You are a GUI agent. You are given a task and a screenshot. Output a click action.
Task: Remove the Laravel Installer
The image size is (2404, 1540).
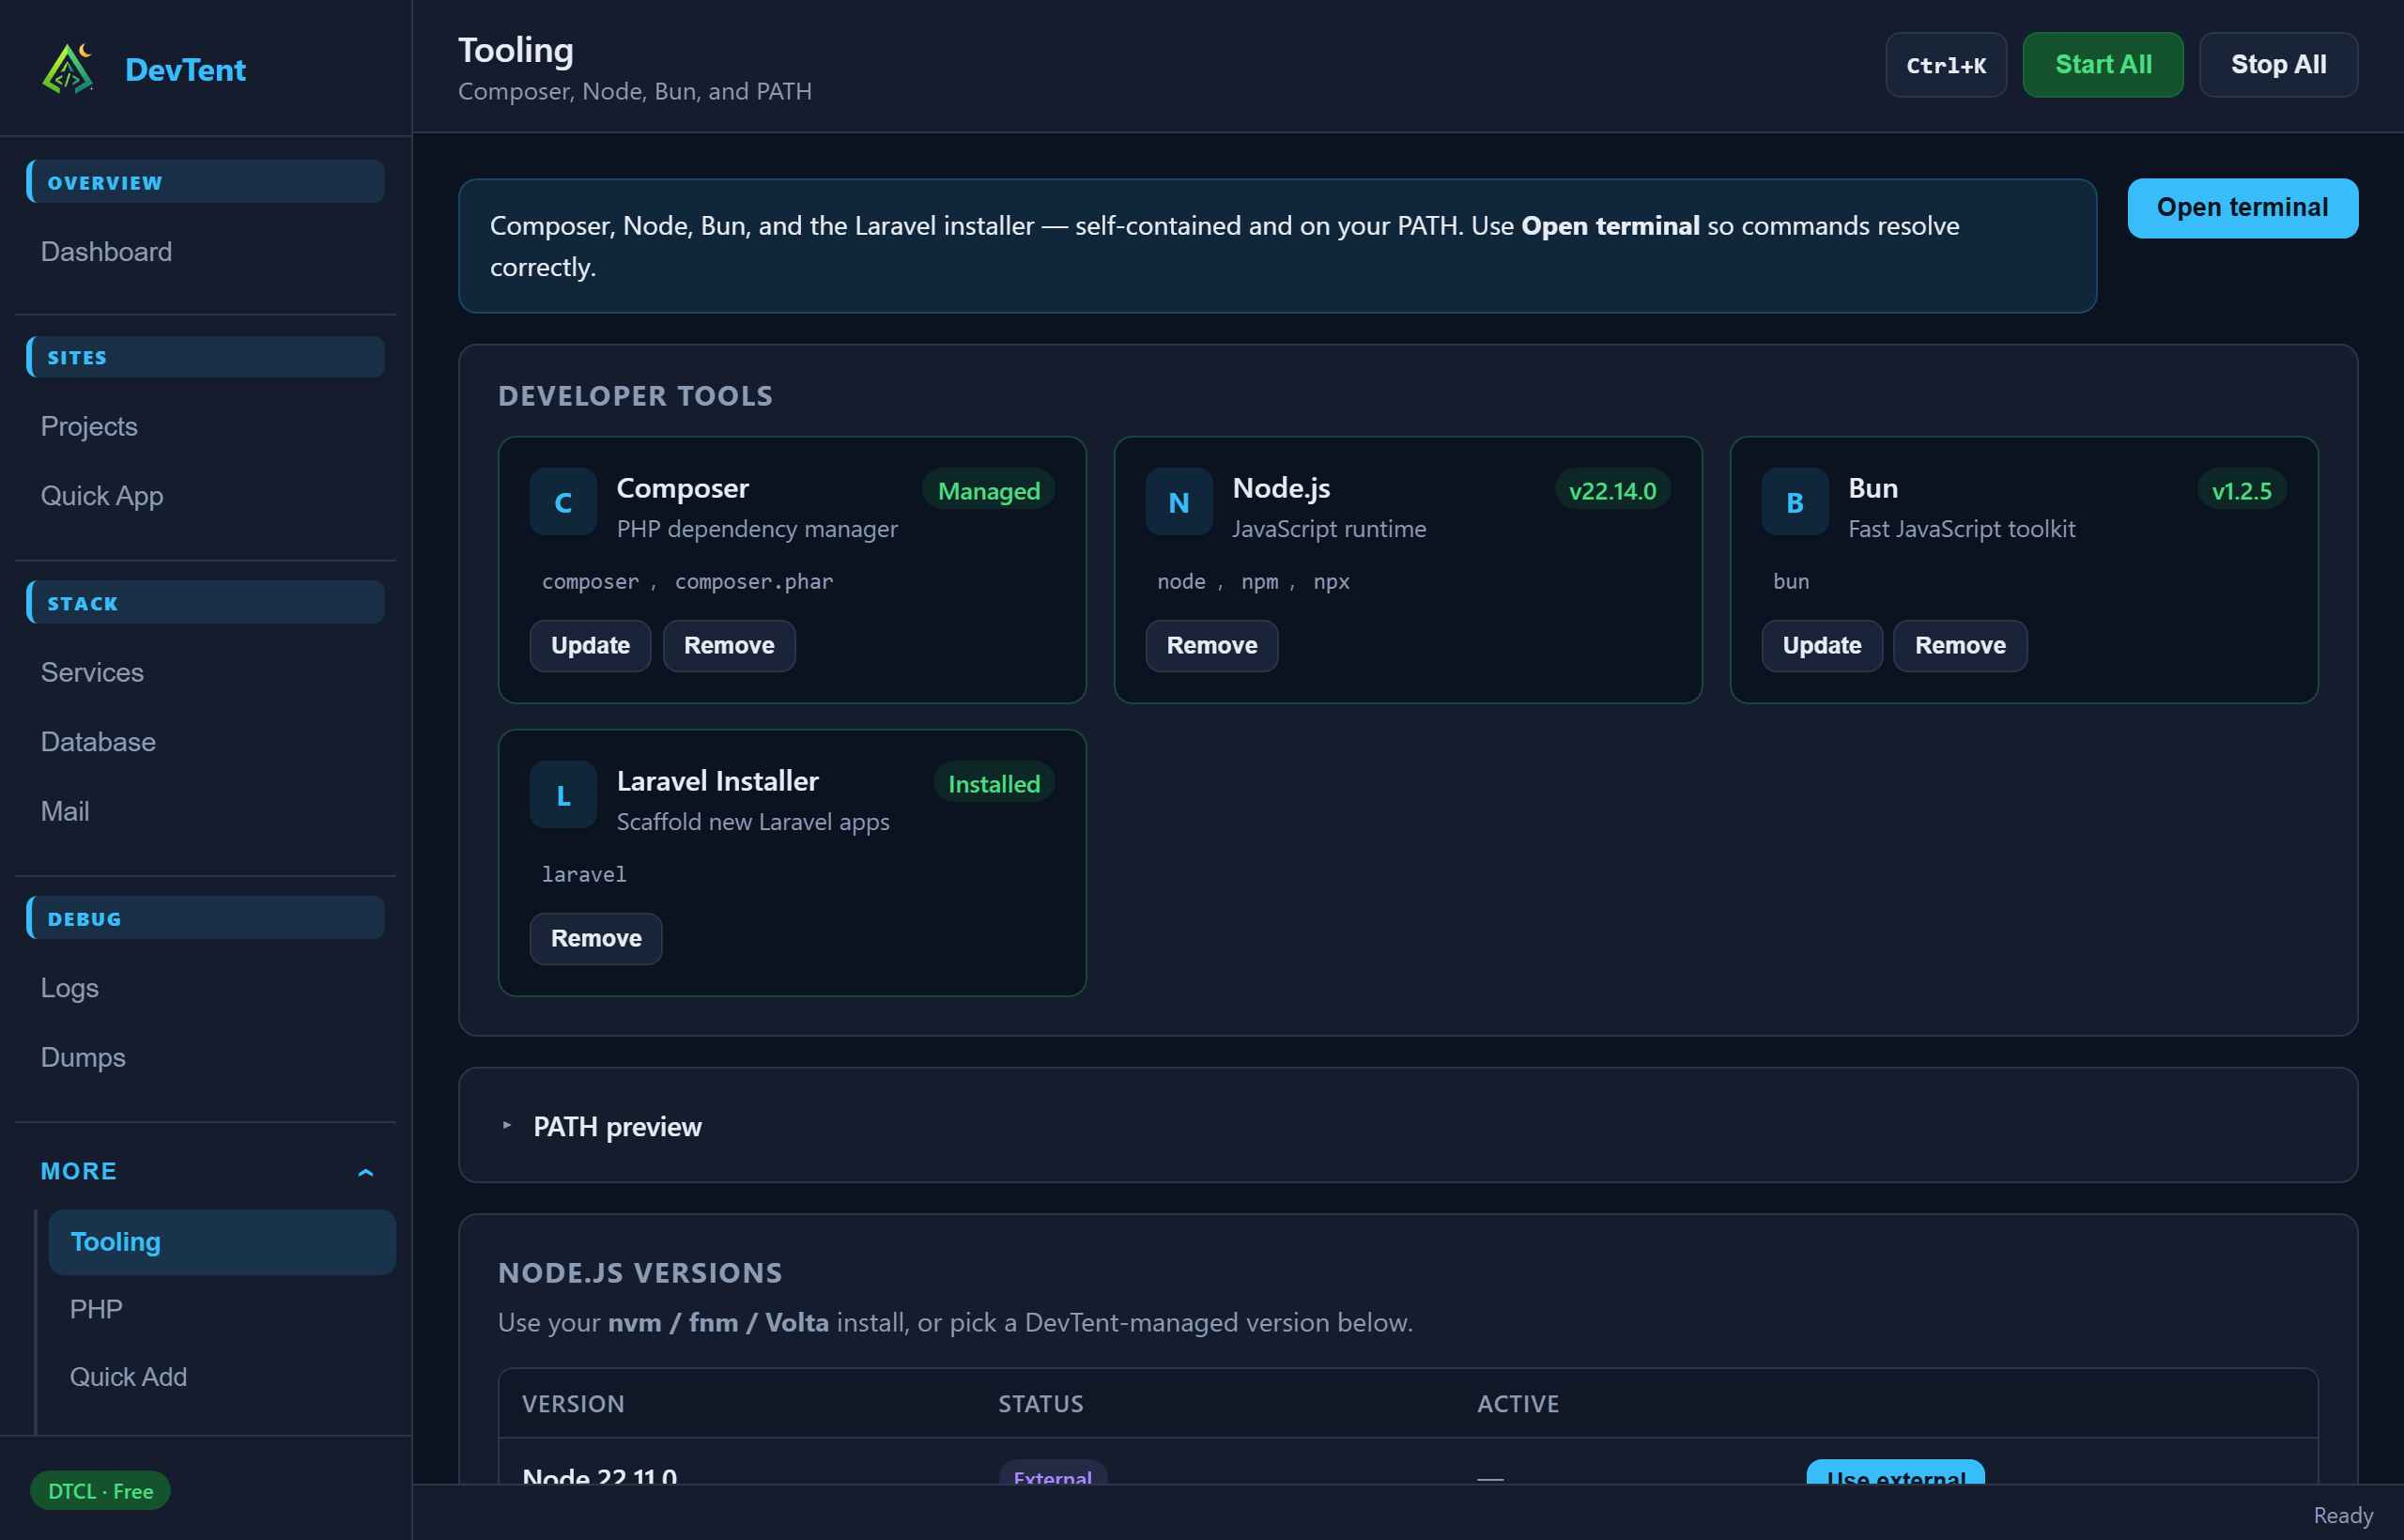tap(596, 939)
